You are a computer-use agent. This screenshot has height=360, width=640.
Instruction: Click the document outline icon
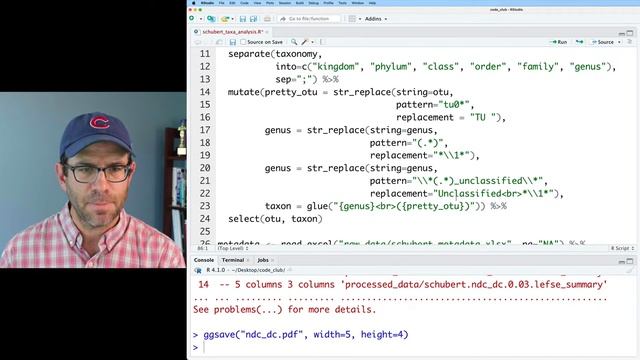click(630, 42)
